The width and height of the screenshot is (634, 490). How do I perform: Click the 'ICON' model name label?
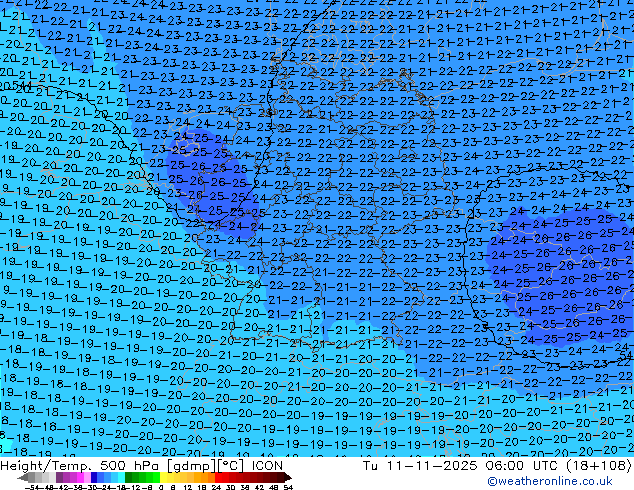[x=267, y=466]
